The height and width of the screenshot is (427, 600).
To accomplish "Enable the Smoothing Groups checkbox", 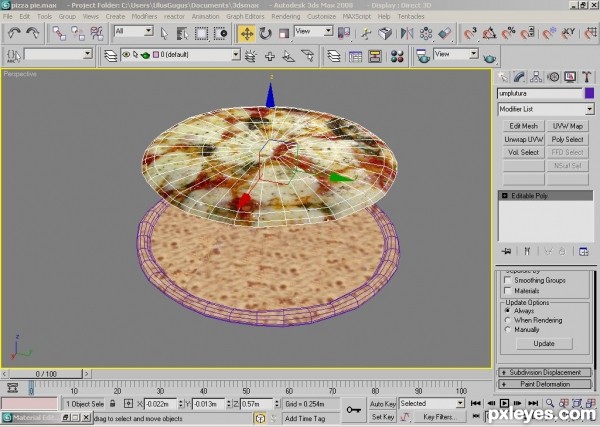I will coord(508,280).
